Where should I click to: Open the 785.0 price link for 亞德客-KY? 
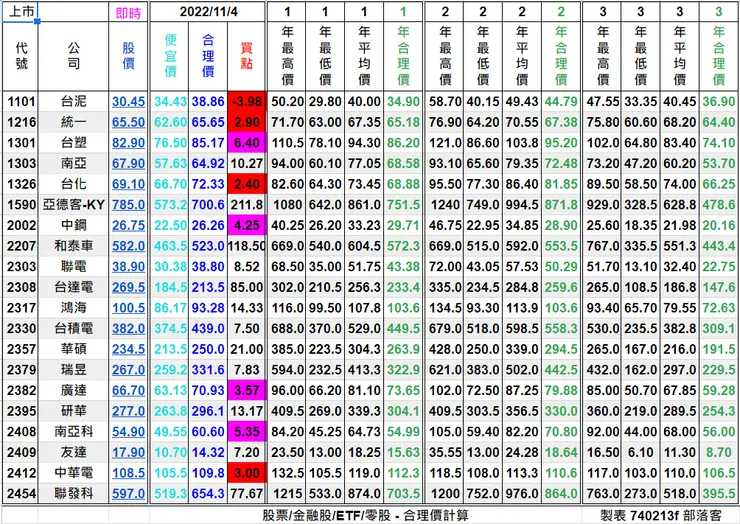[x=128, y=205]
